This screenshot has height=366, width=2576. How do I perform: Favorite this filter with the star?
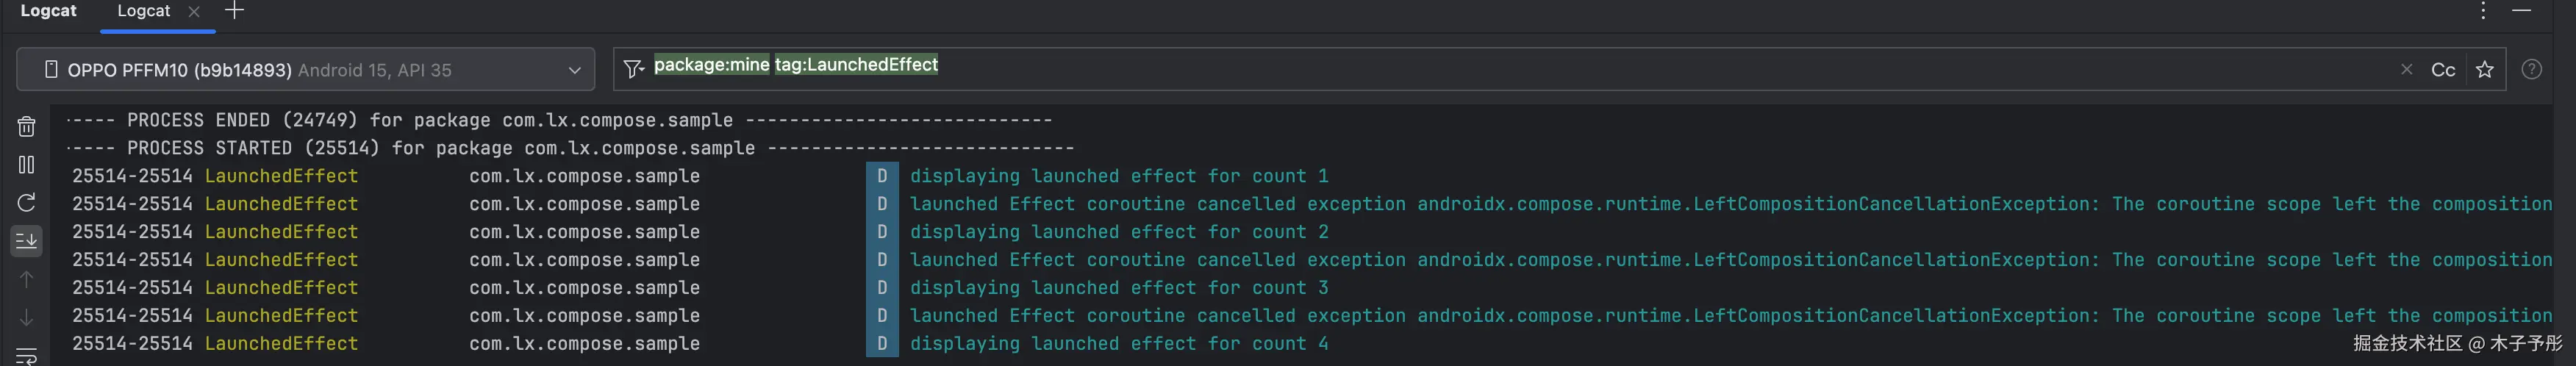2484,69
